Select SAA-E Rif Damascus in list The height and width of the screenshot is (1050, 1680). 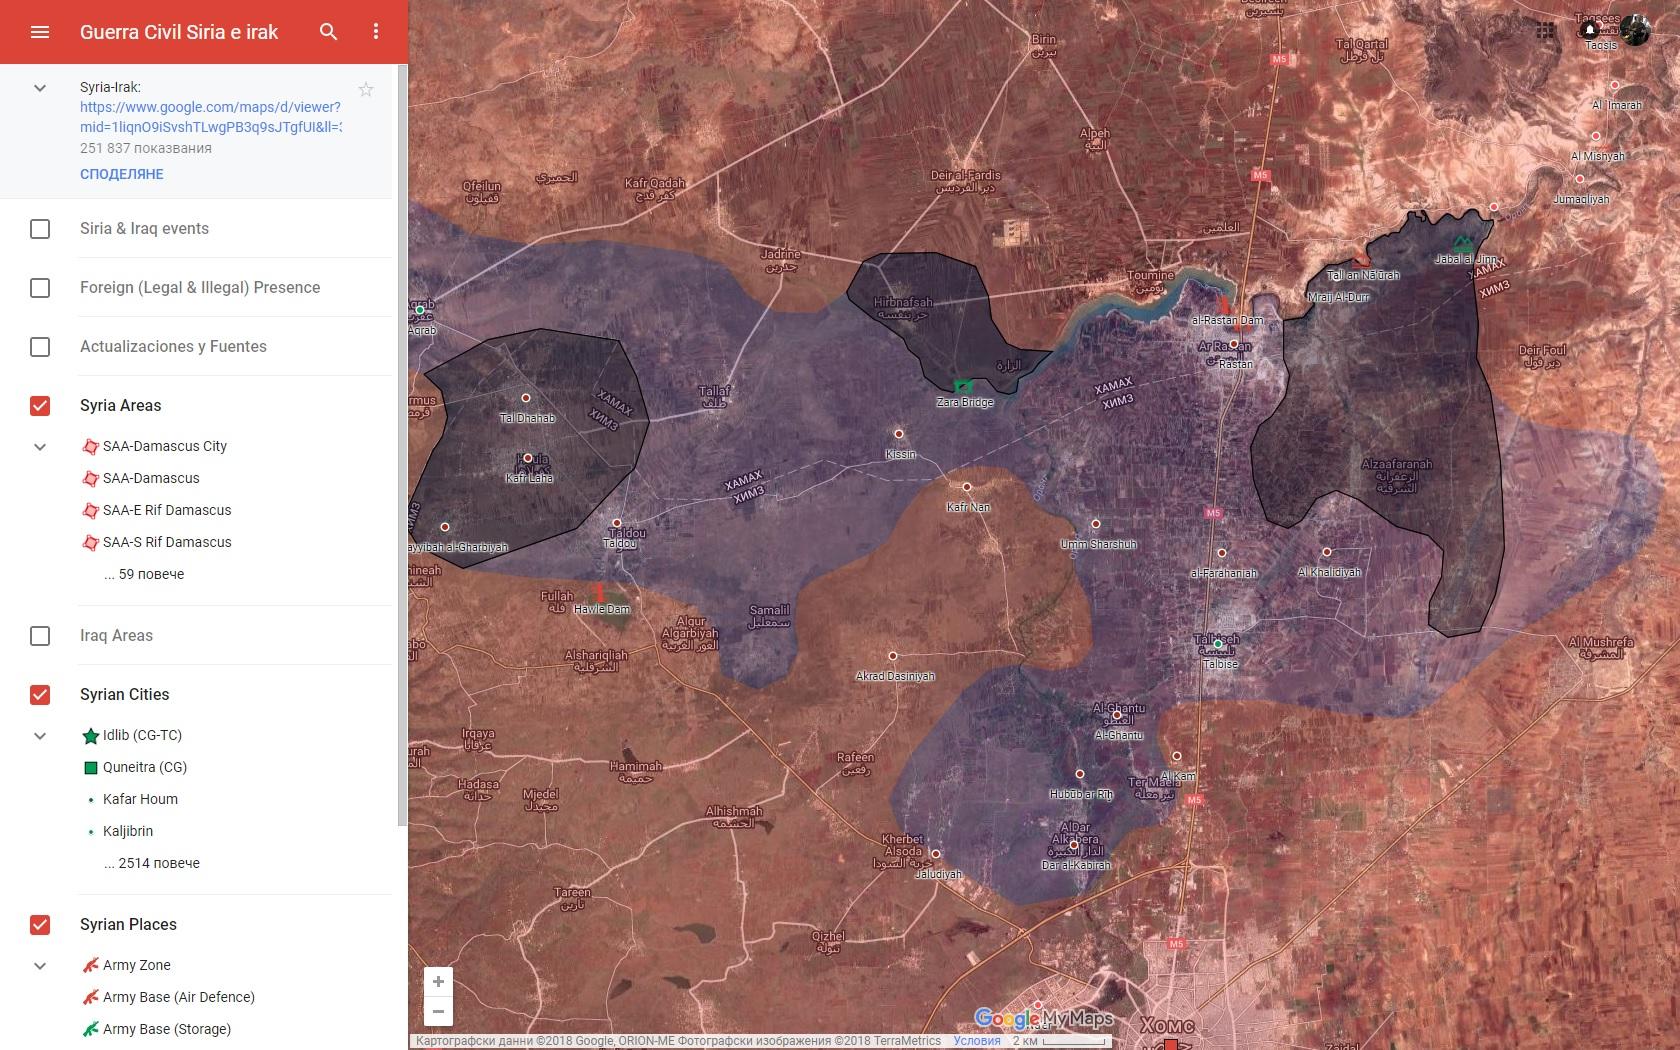[166, 510]
